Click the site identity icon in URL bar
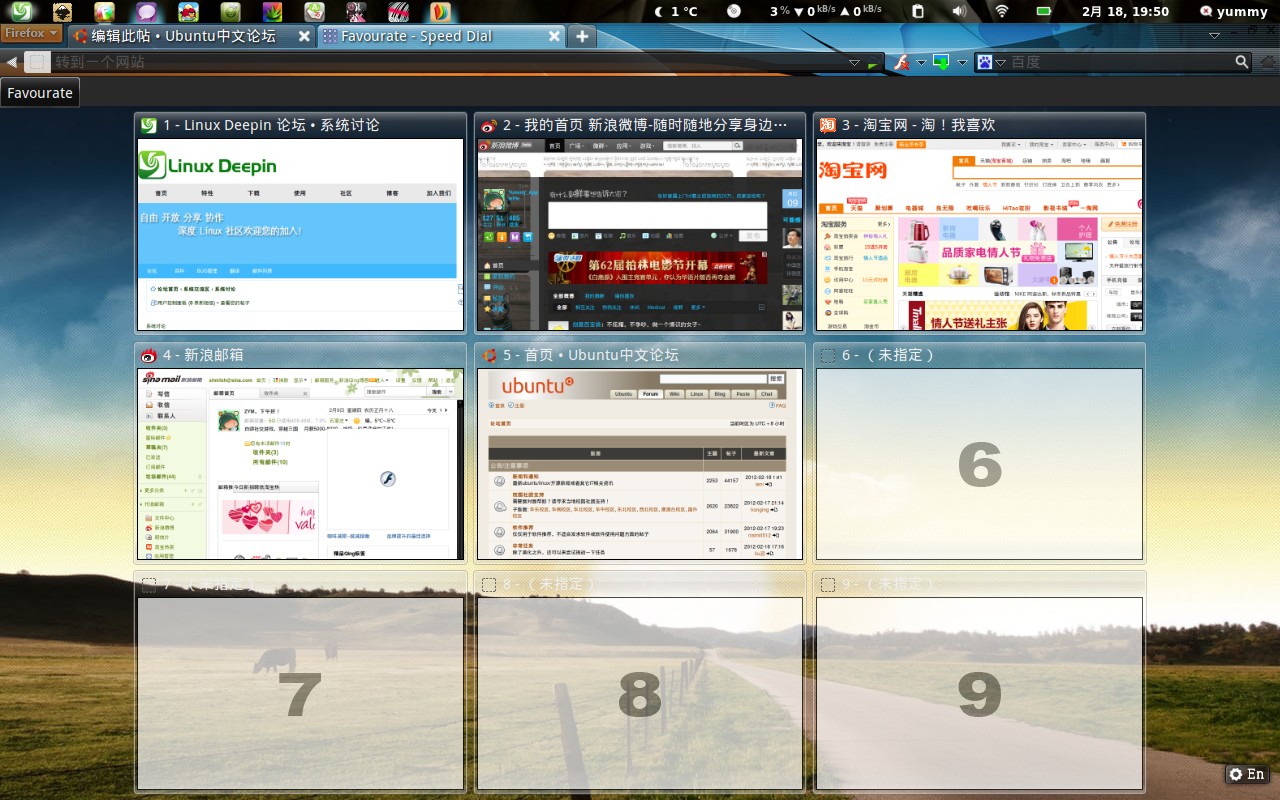This screenshot has width=1280, height=800. tap(37, 62)
